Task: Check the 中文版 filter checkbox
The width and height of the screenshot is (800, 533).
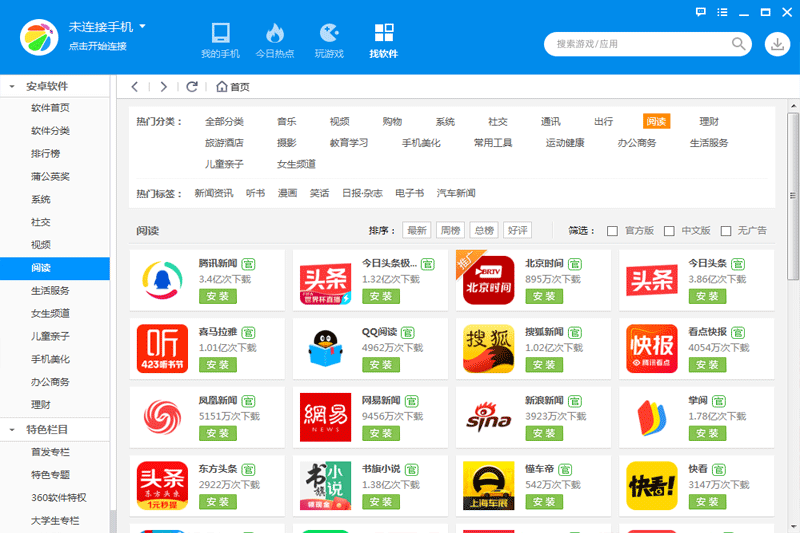Action: [669, 231]
